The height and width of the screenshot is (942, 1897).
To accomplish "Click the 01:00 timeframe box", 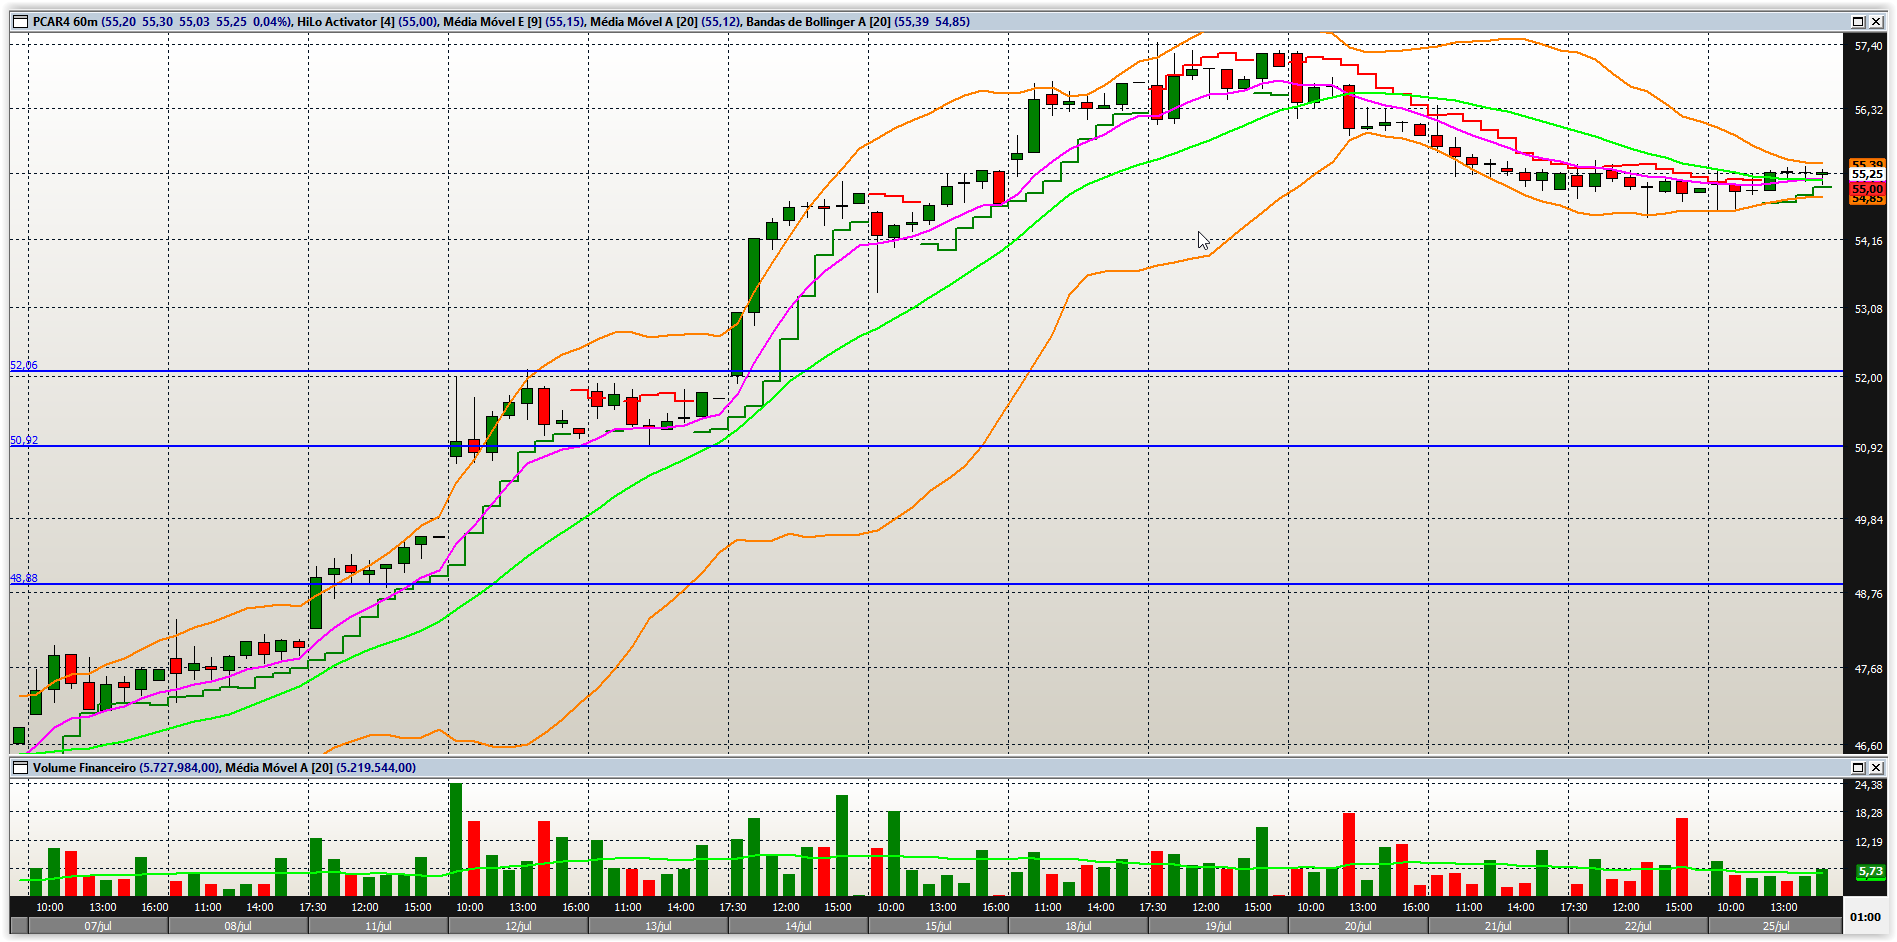I will [1865, 916].
